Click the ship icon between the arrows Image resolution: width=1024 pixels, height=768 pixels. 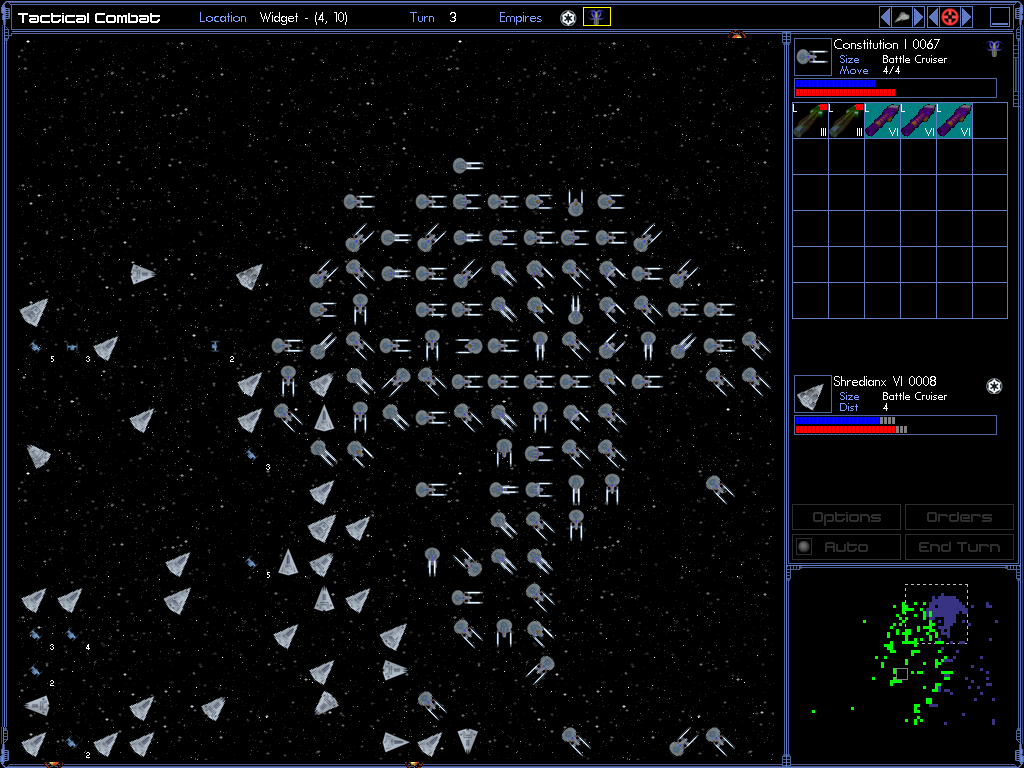(x=902, y=17)
